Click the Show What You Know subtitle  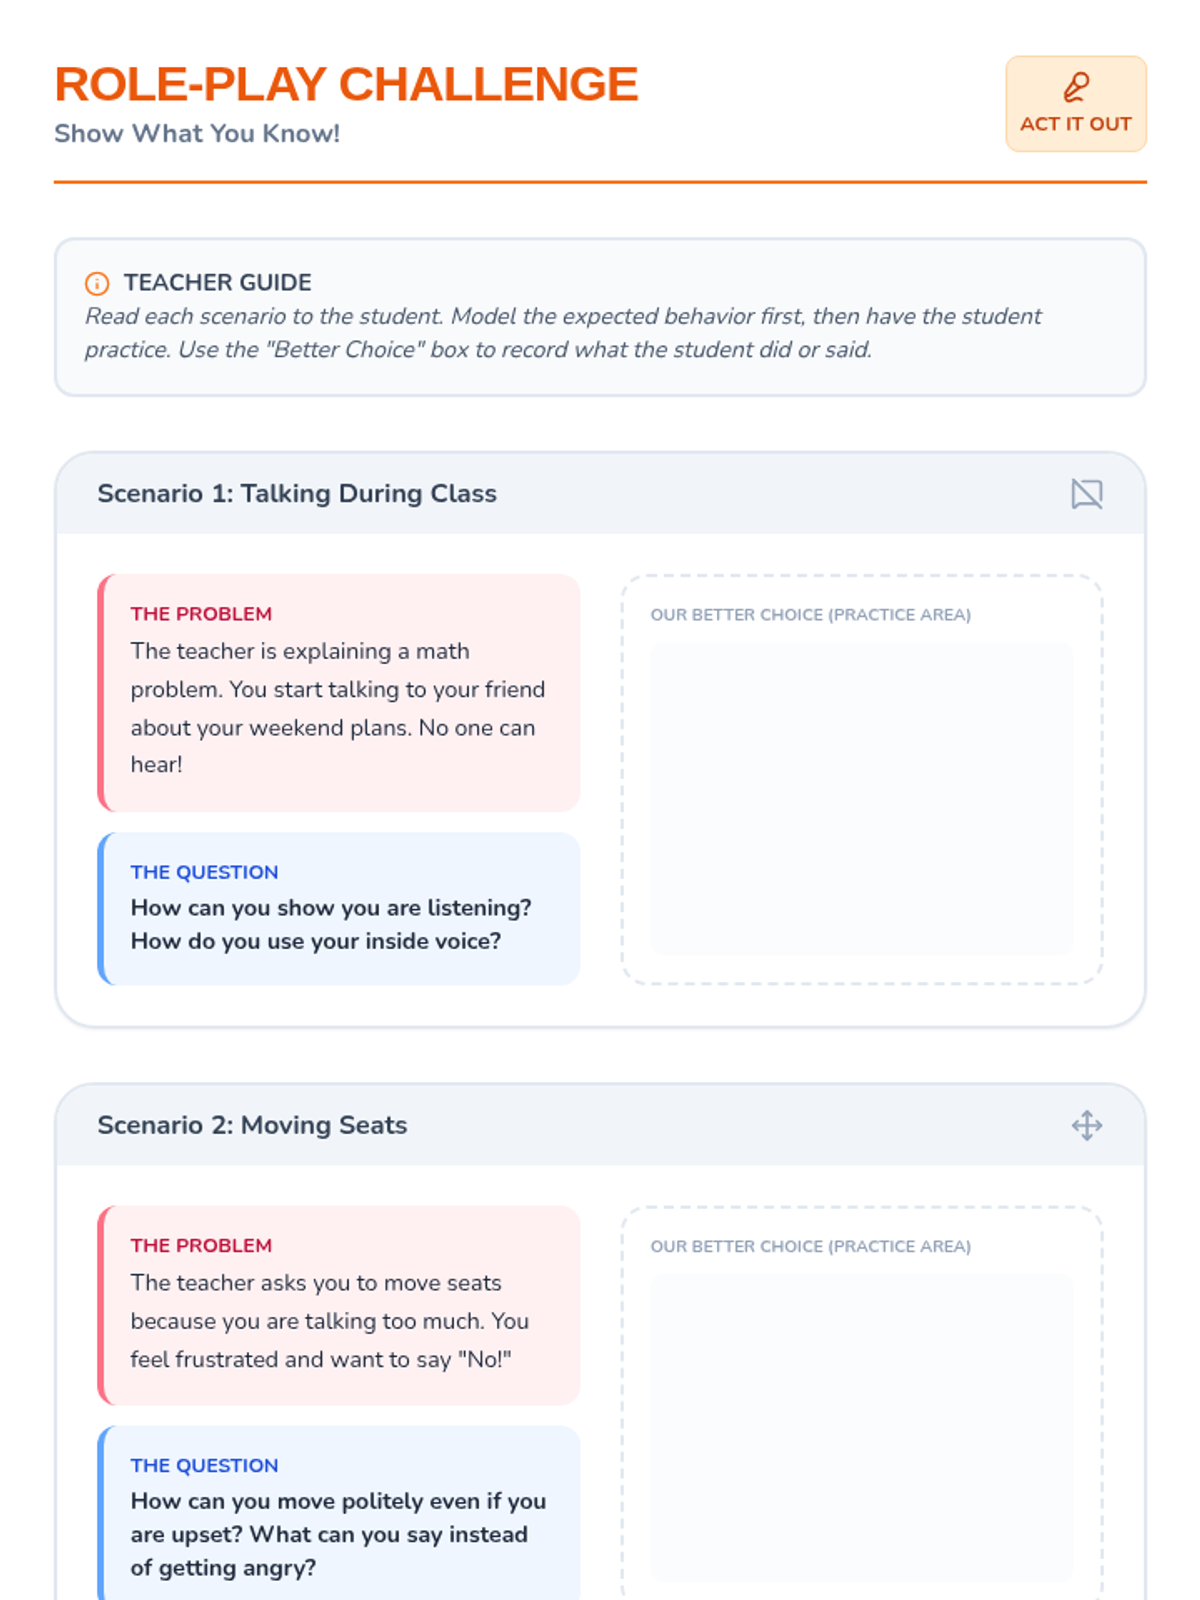click(x=197, y=133)
